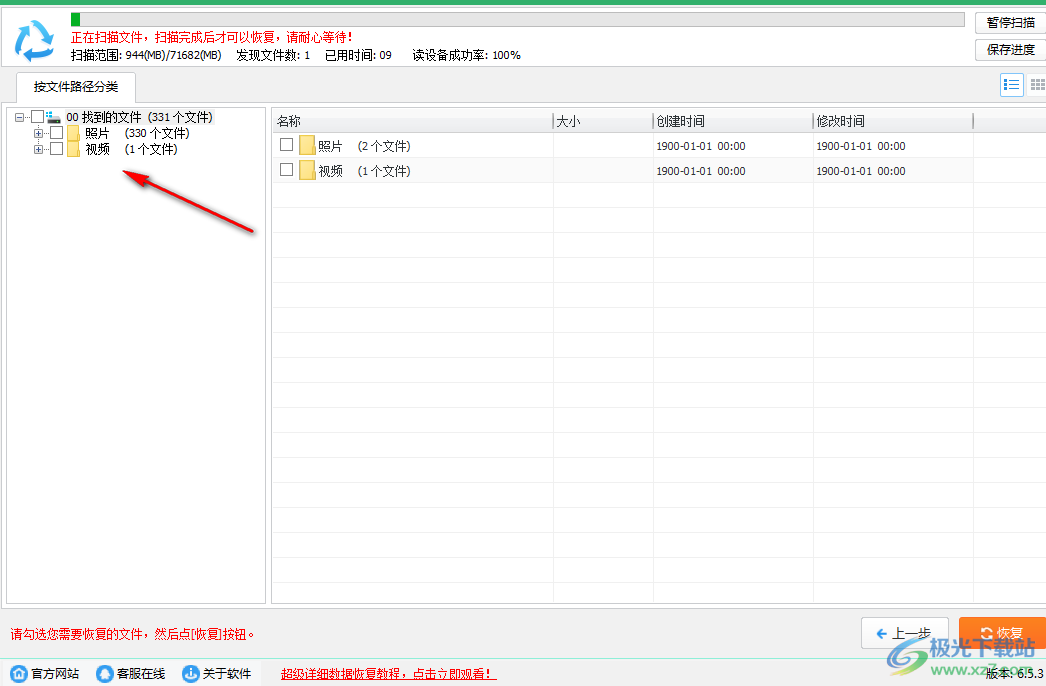Click the 暂停扫描 button
1046x686 pixels.
[x=1011, y=23]
